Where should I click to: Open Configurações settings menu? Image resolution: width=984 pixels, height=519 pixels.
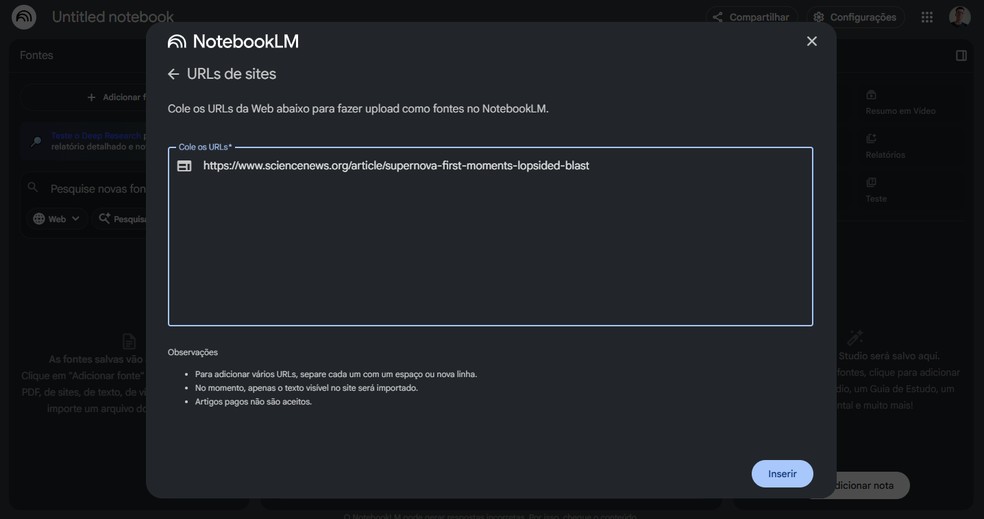[854, 17]
